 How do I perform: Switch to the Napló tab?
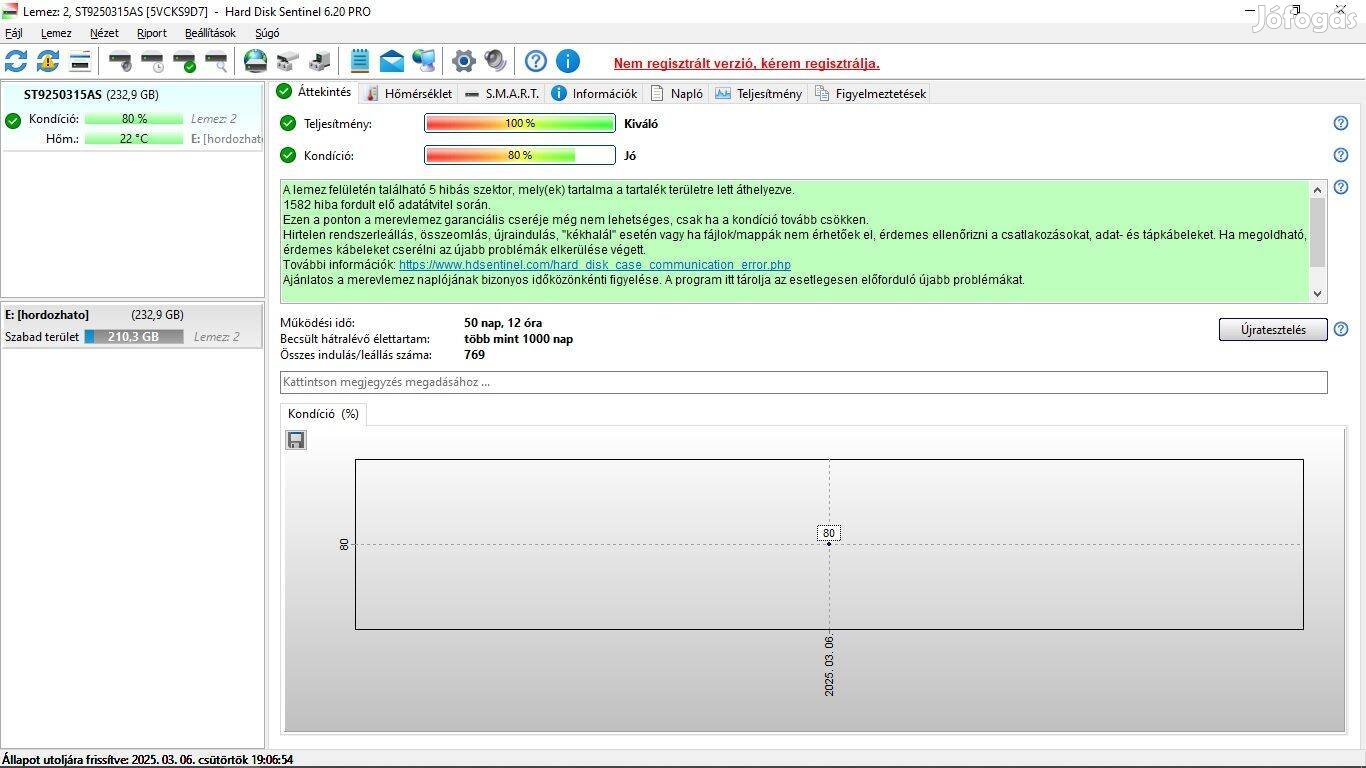[677, 93]
